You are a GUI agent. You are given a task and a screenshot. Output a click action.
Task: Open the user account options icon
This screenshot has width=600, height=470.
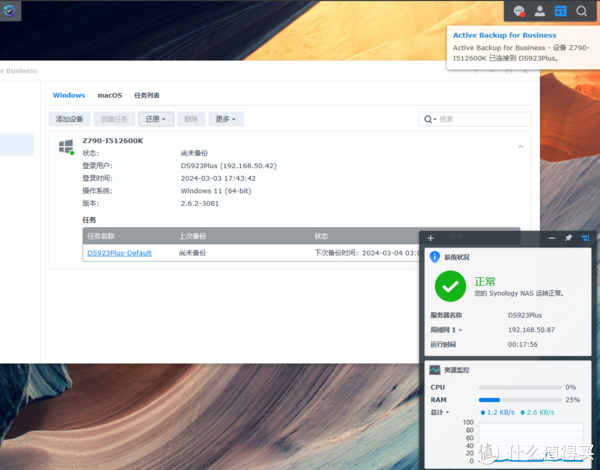540,11
